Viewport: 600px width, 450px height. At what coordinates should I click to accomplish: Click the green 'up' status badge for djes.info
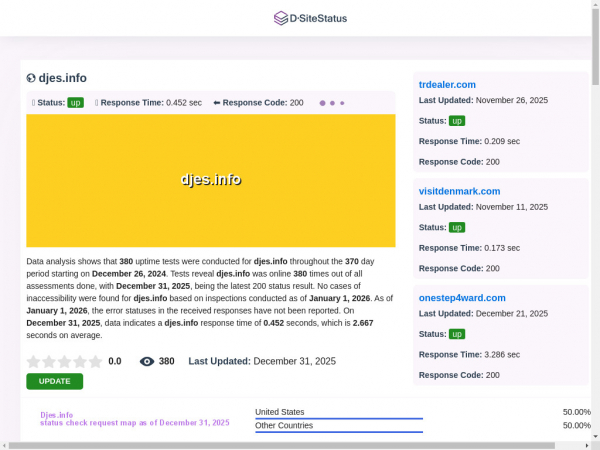(x=75, y=103)
